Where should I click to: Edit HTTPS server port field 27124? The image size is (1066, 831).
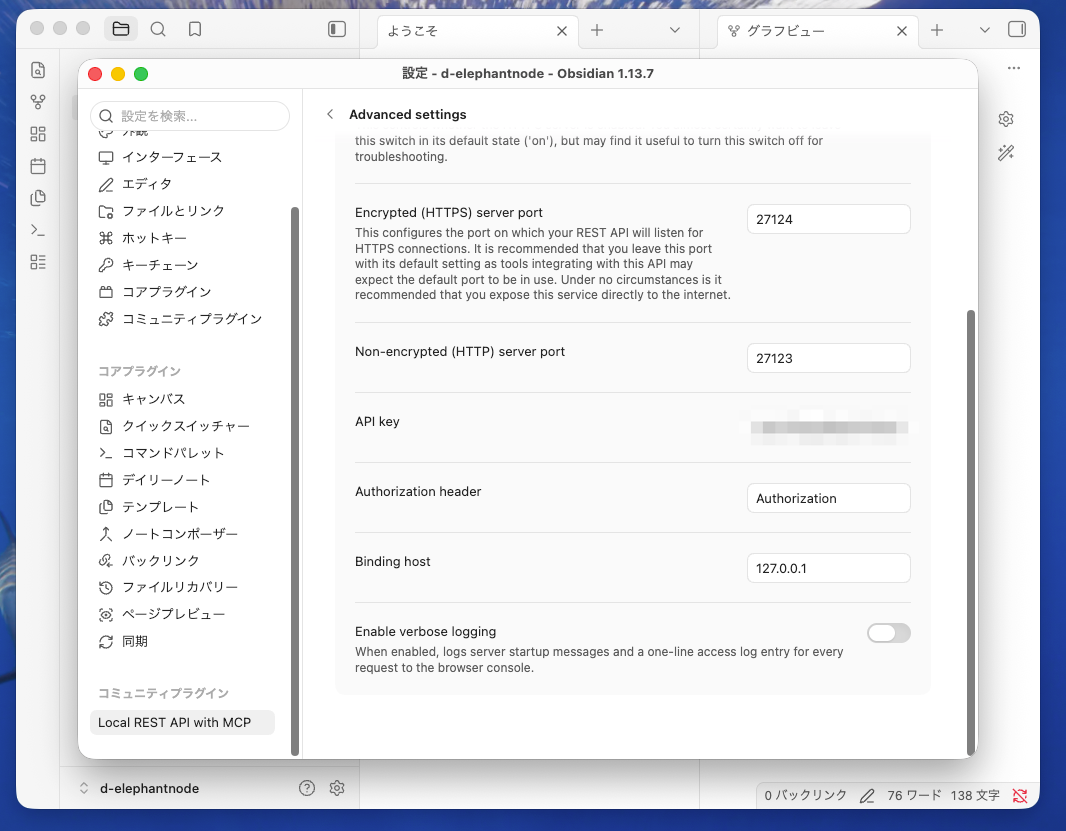(x=828, y=219)
